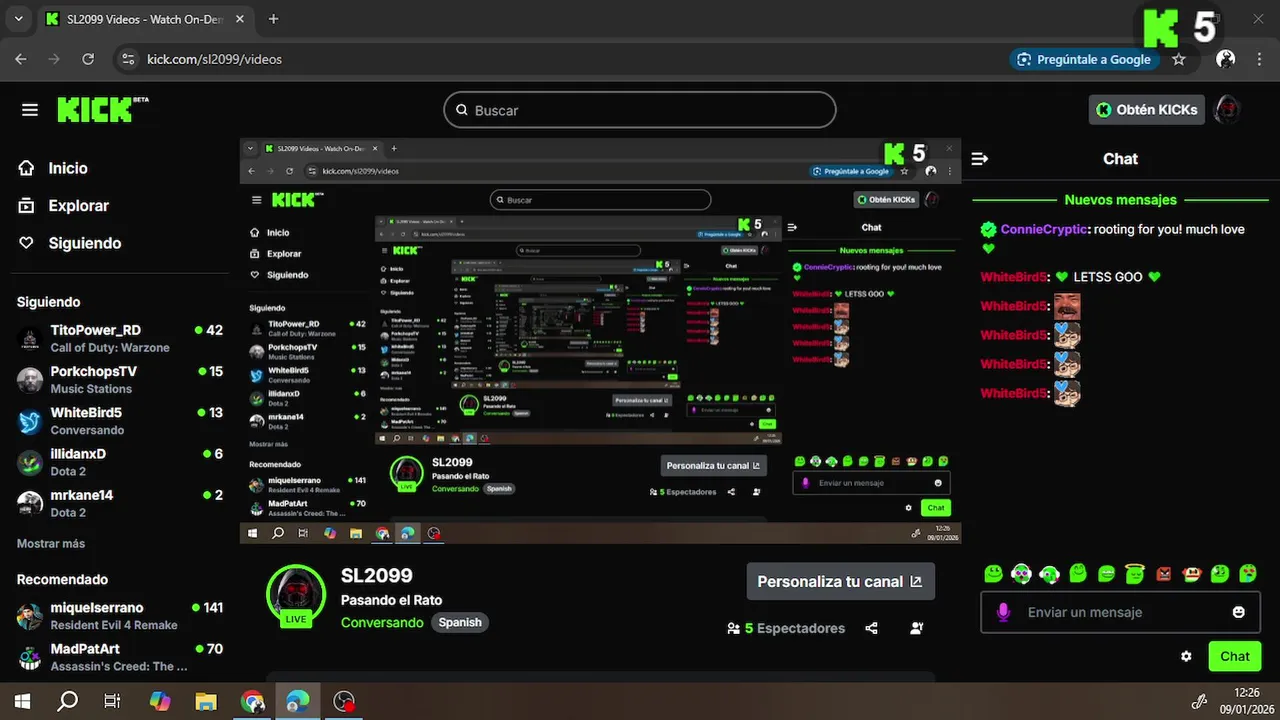Open recommended channel MadPatArt

click(120, 656)
